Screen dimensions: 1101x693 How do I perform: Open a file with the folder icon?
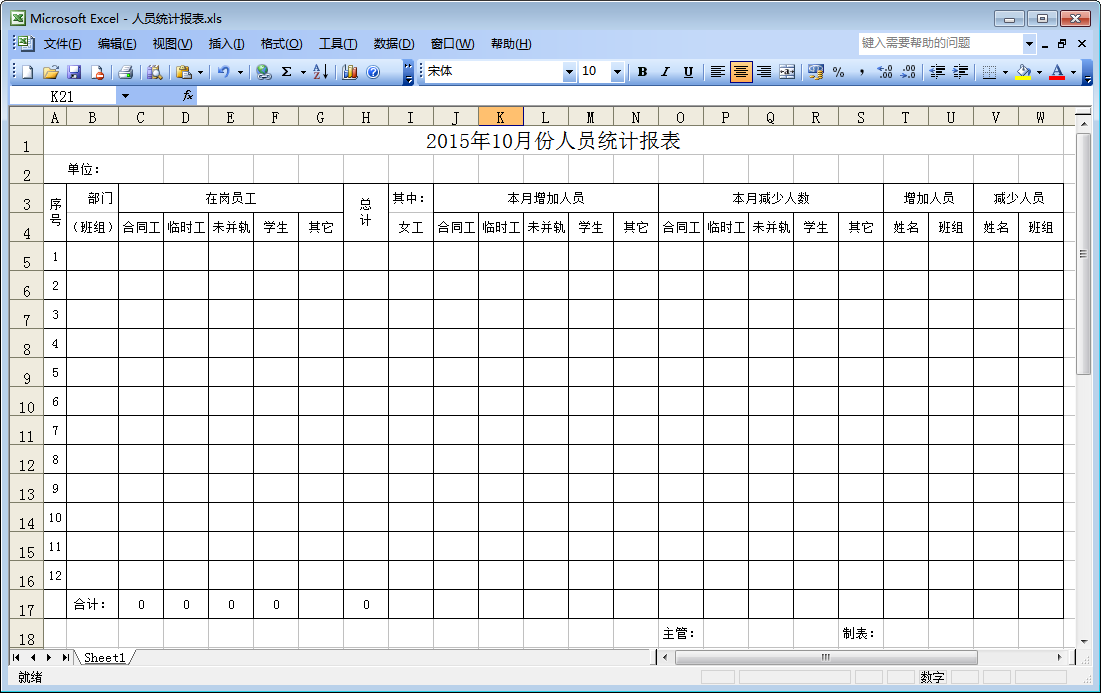point(51,72)
